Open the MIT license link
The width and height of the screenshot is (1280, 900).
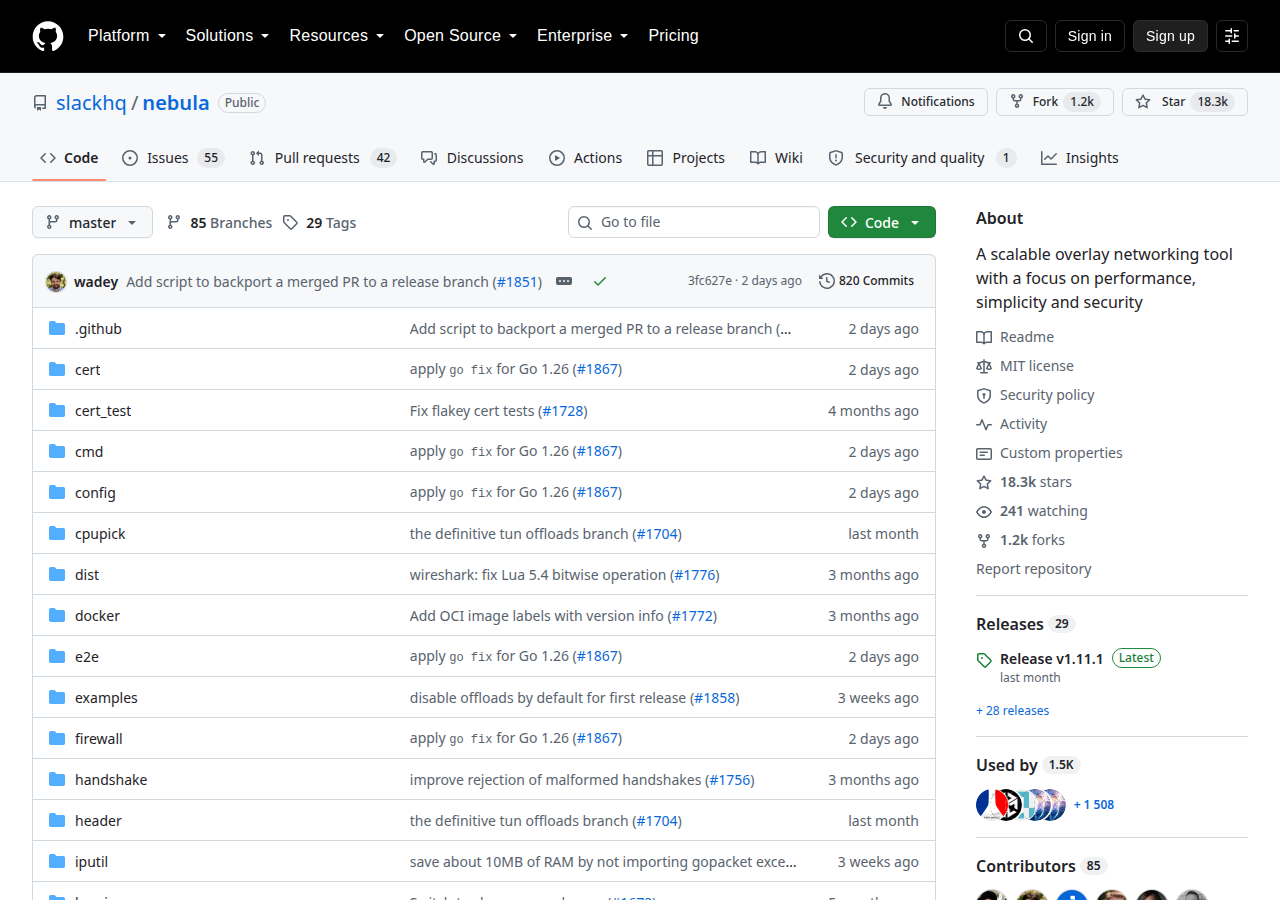pyautogui.click(x=1037, y=366)
